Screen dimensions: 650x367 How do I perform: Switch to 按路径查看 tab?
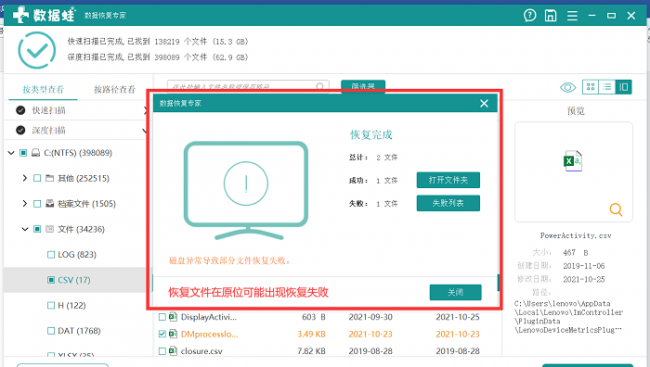(114, 89)
